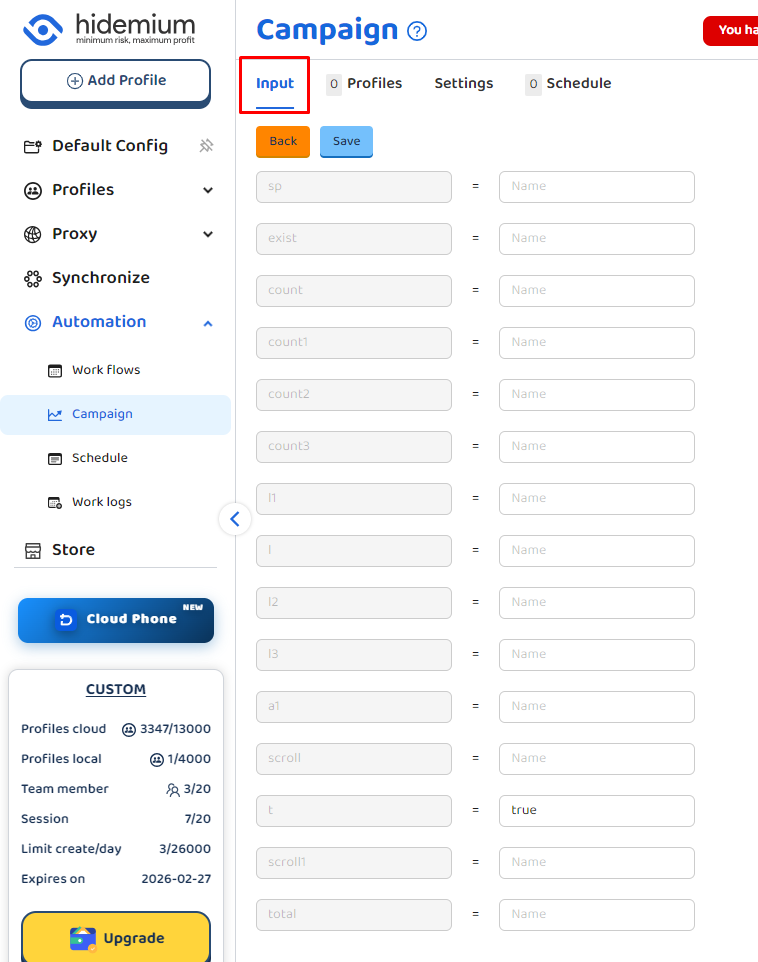Collapse the Automation menu chevron
758x962 pixels.
tap(208, 322)
